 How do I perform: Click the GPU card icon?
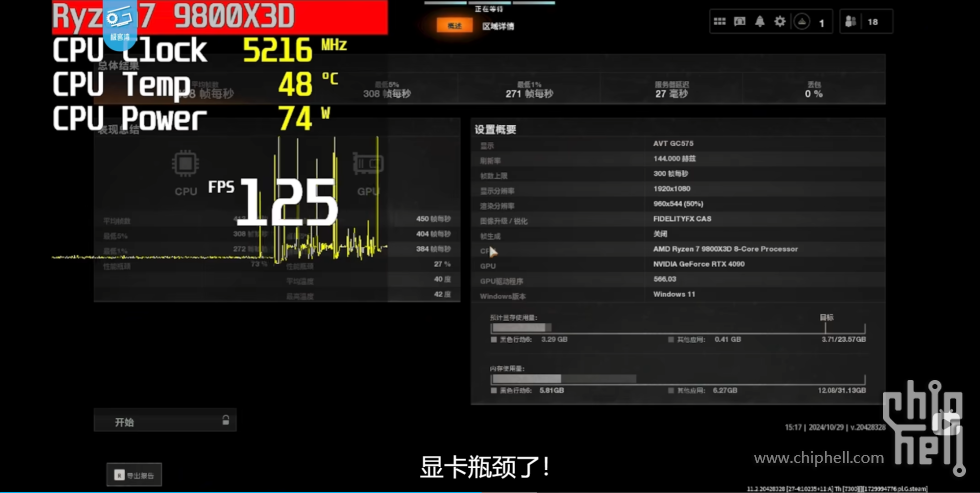368,164
